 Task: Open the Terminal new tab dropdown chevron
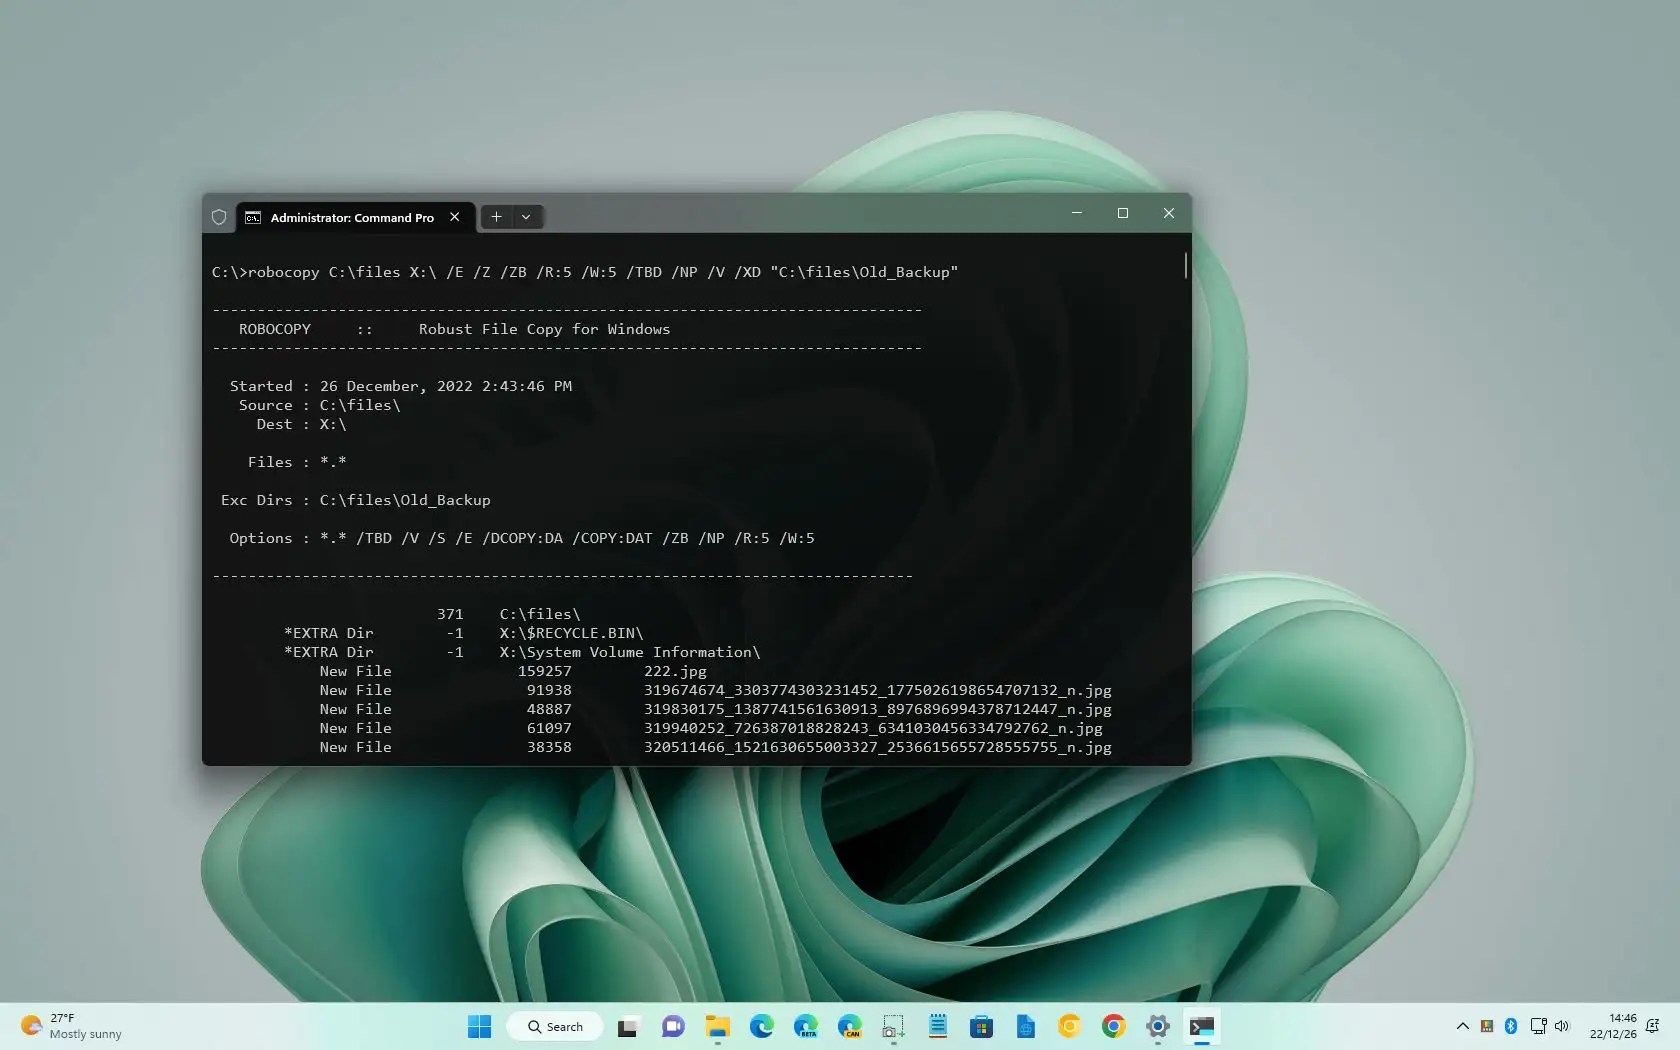[x=527, y=217]
